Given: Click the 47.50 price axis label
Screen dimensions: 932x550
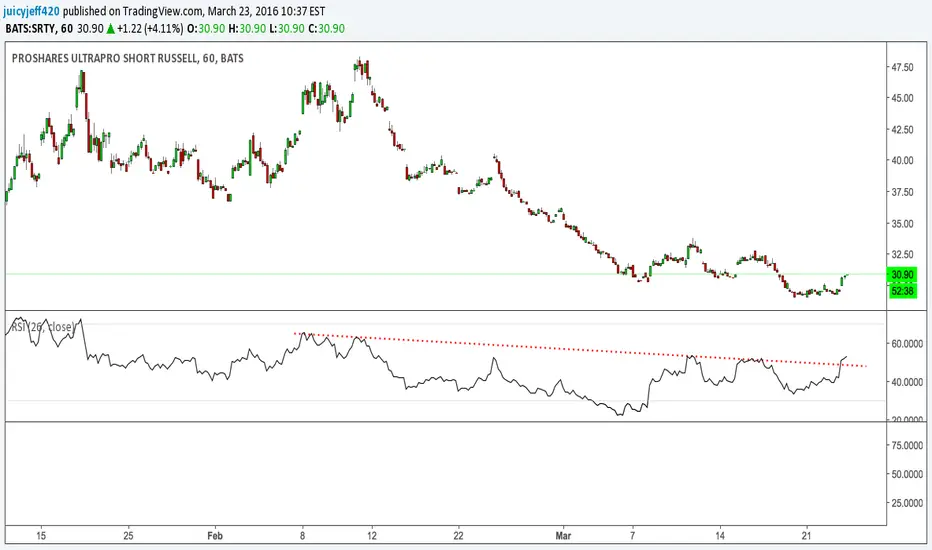Looking at the screenshot, I should (x=902, y=68).
